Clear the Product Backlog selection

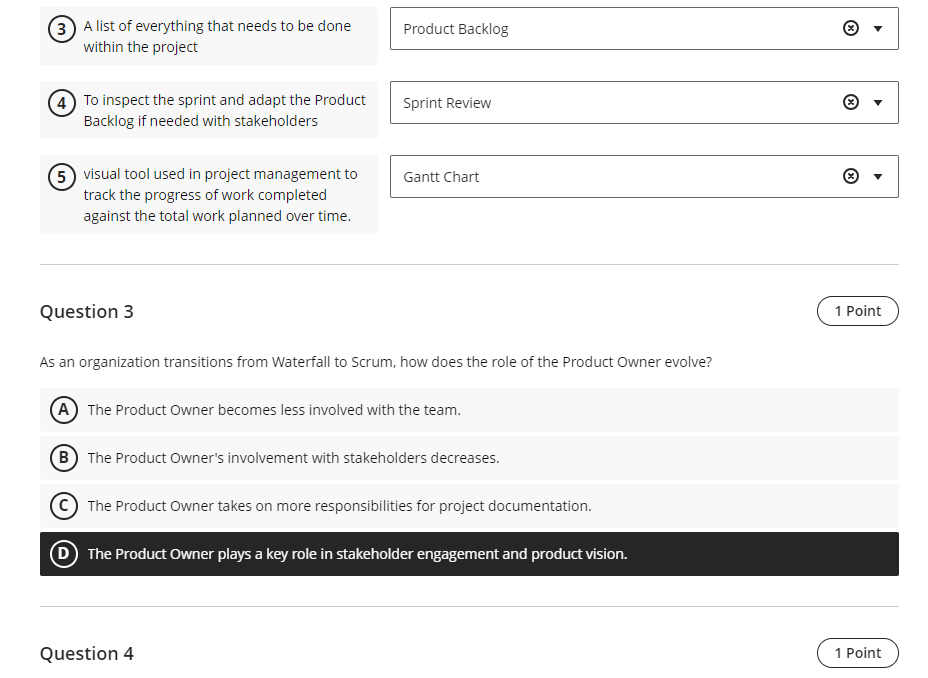pyautogui.click(x=850, y=28)
